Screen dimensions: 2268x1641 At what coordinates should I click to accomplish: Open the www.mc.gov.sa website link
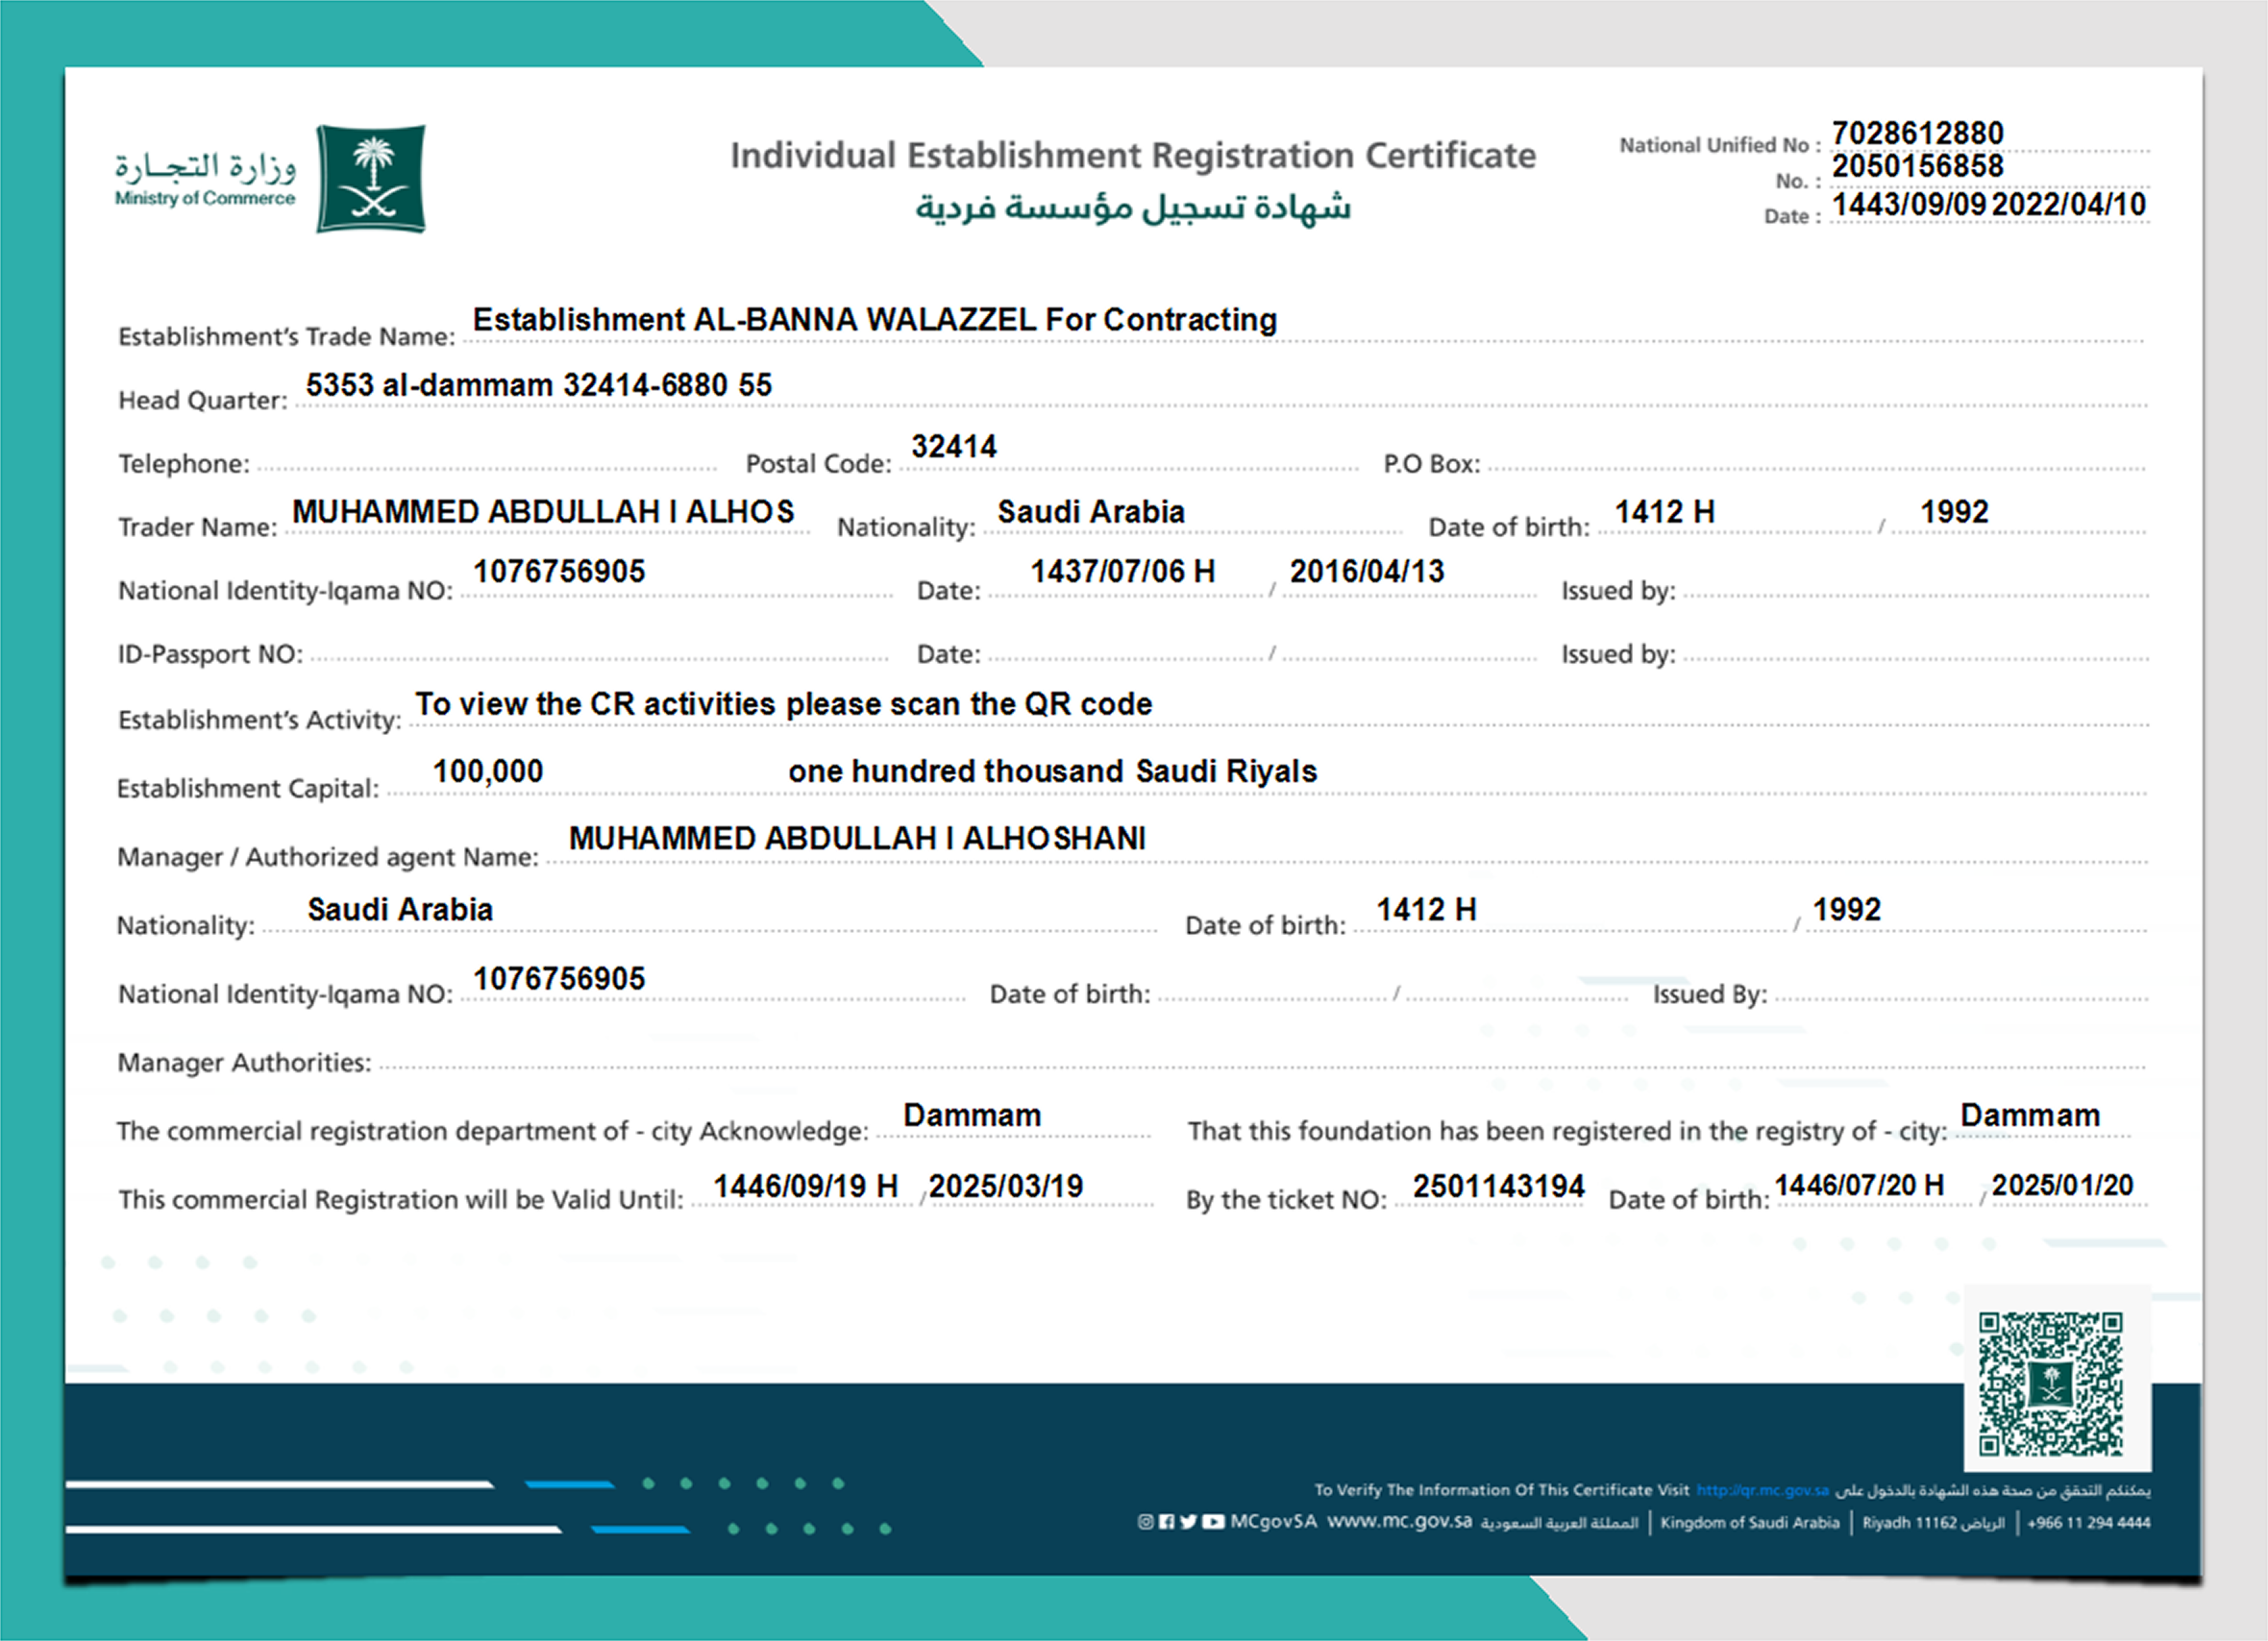click(x=1399, y=1522)
